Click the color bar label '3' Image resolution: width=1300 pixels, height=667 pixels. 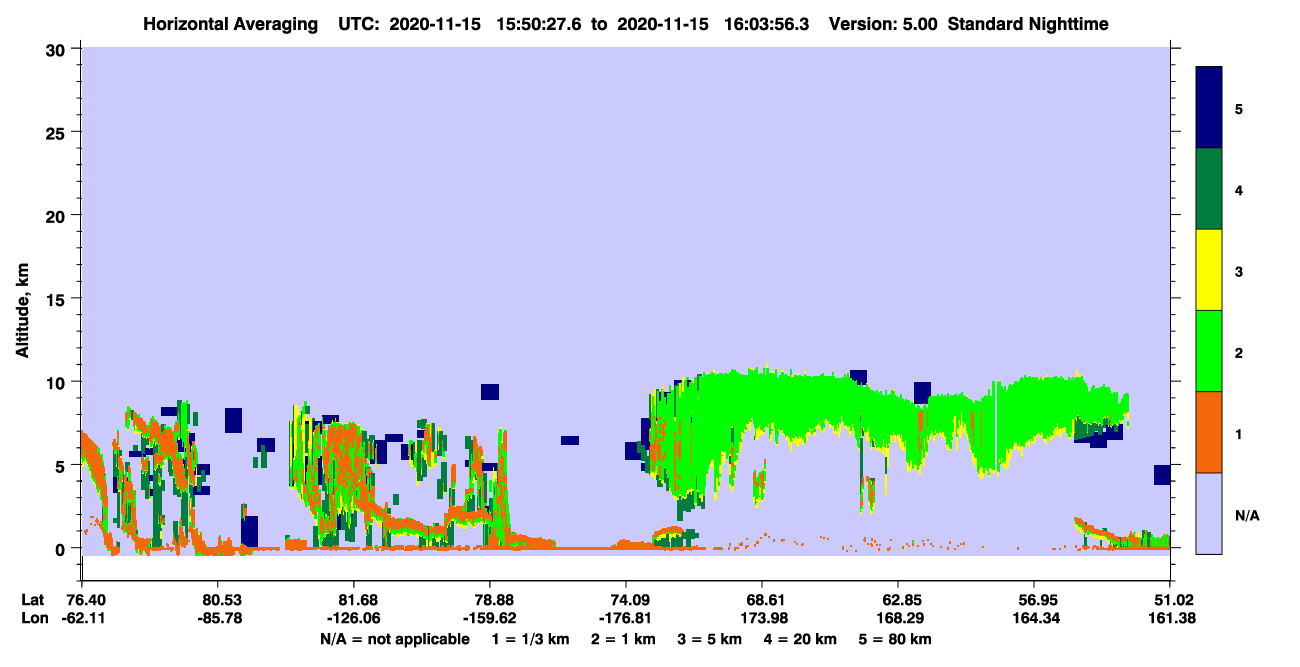tap(1238, 271)
